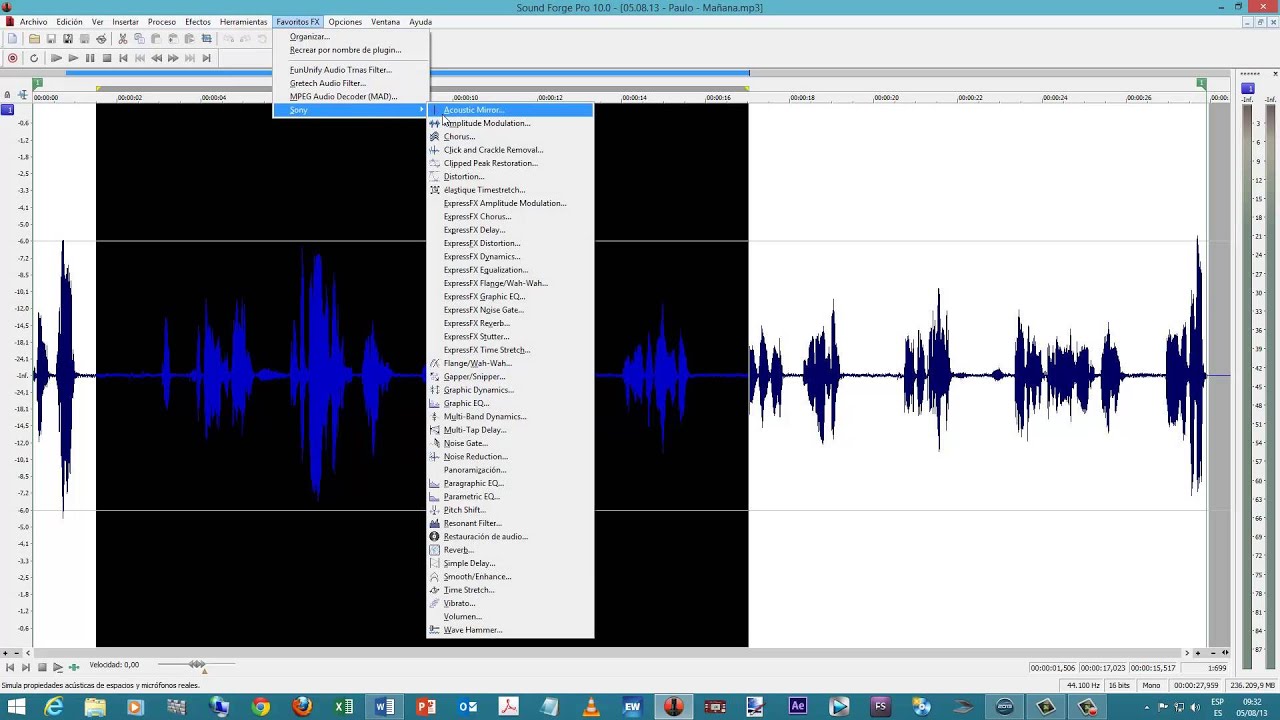The height and width of the screenshot is (720, 1280).
Task: Click the Windows Start button
Action: pos(15,707)
